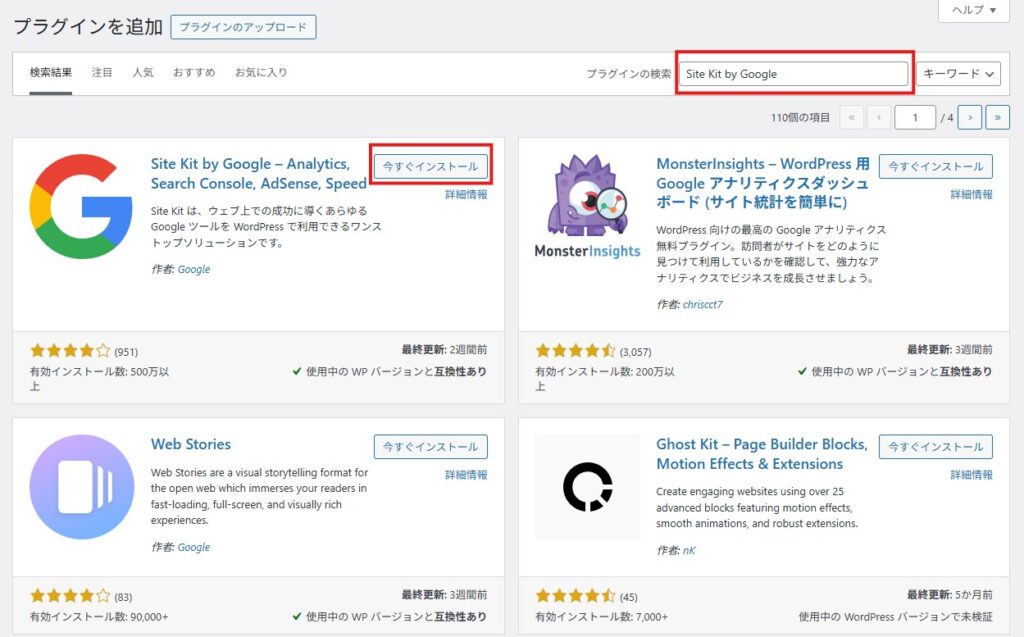Screen dimensions: 1024x637
Task: Click the Site Kit star rating
Action: click(x=70, y=351)
